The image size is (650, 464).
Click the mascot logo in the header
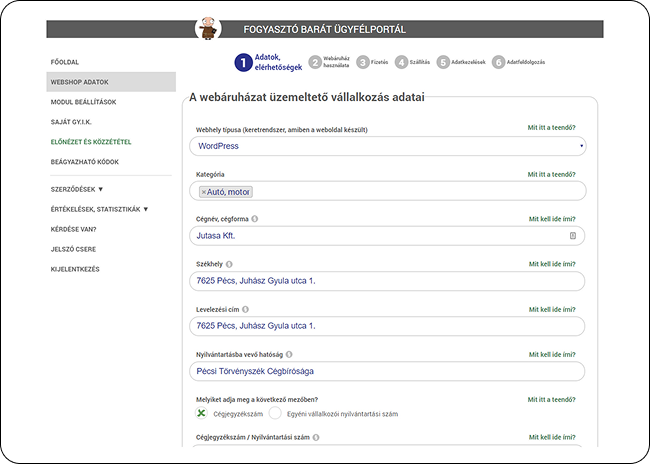click(x=209, y=29)
